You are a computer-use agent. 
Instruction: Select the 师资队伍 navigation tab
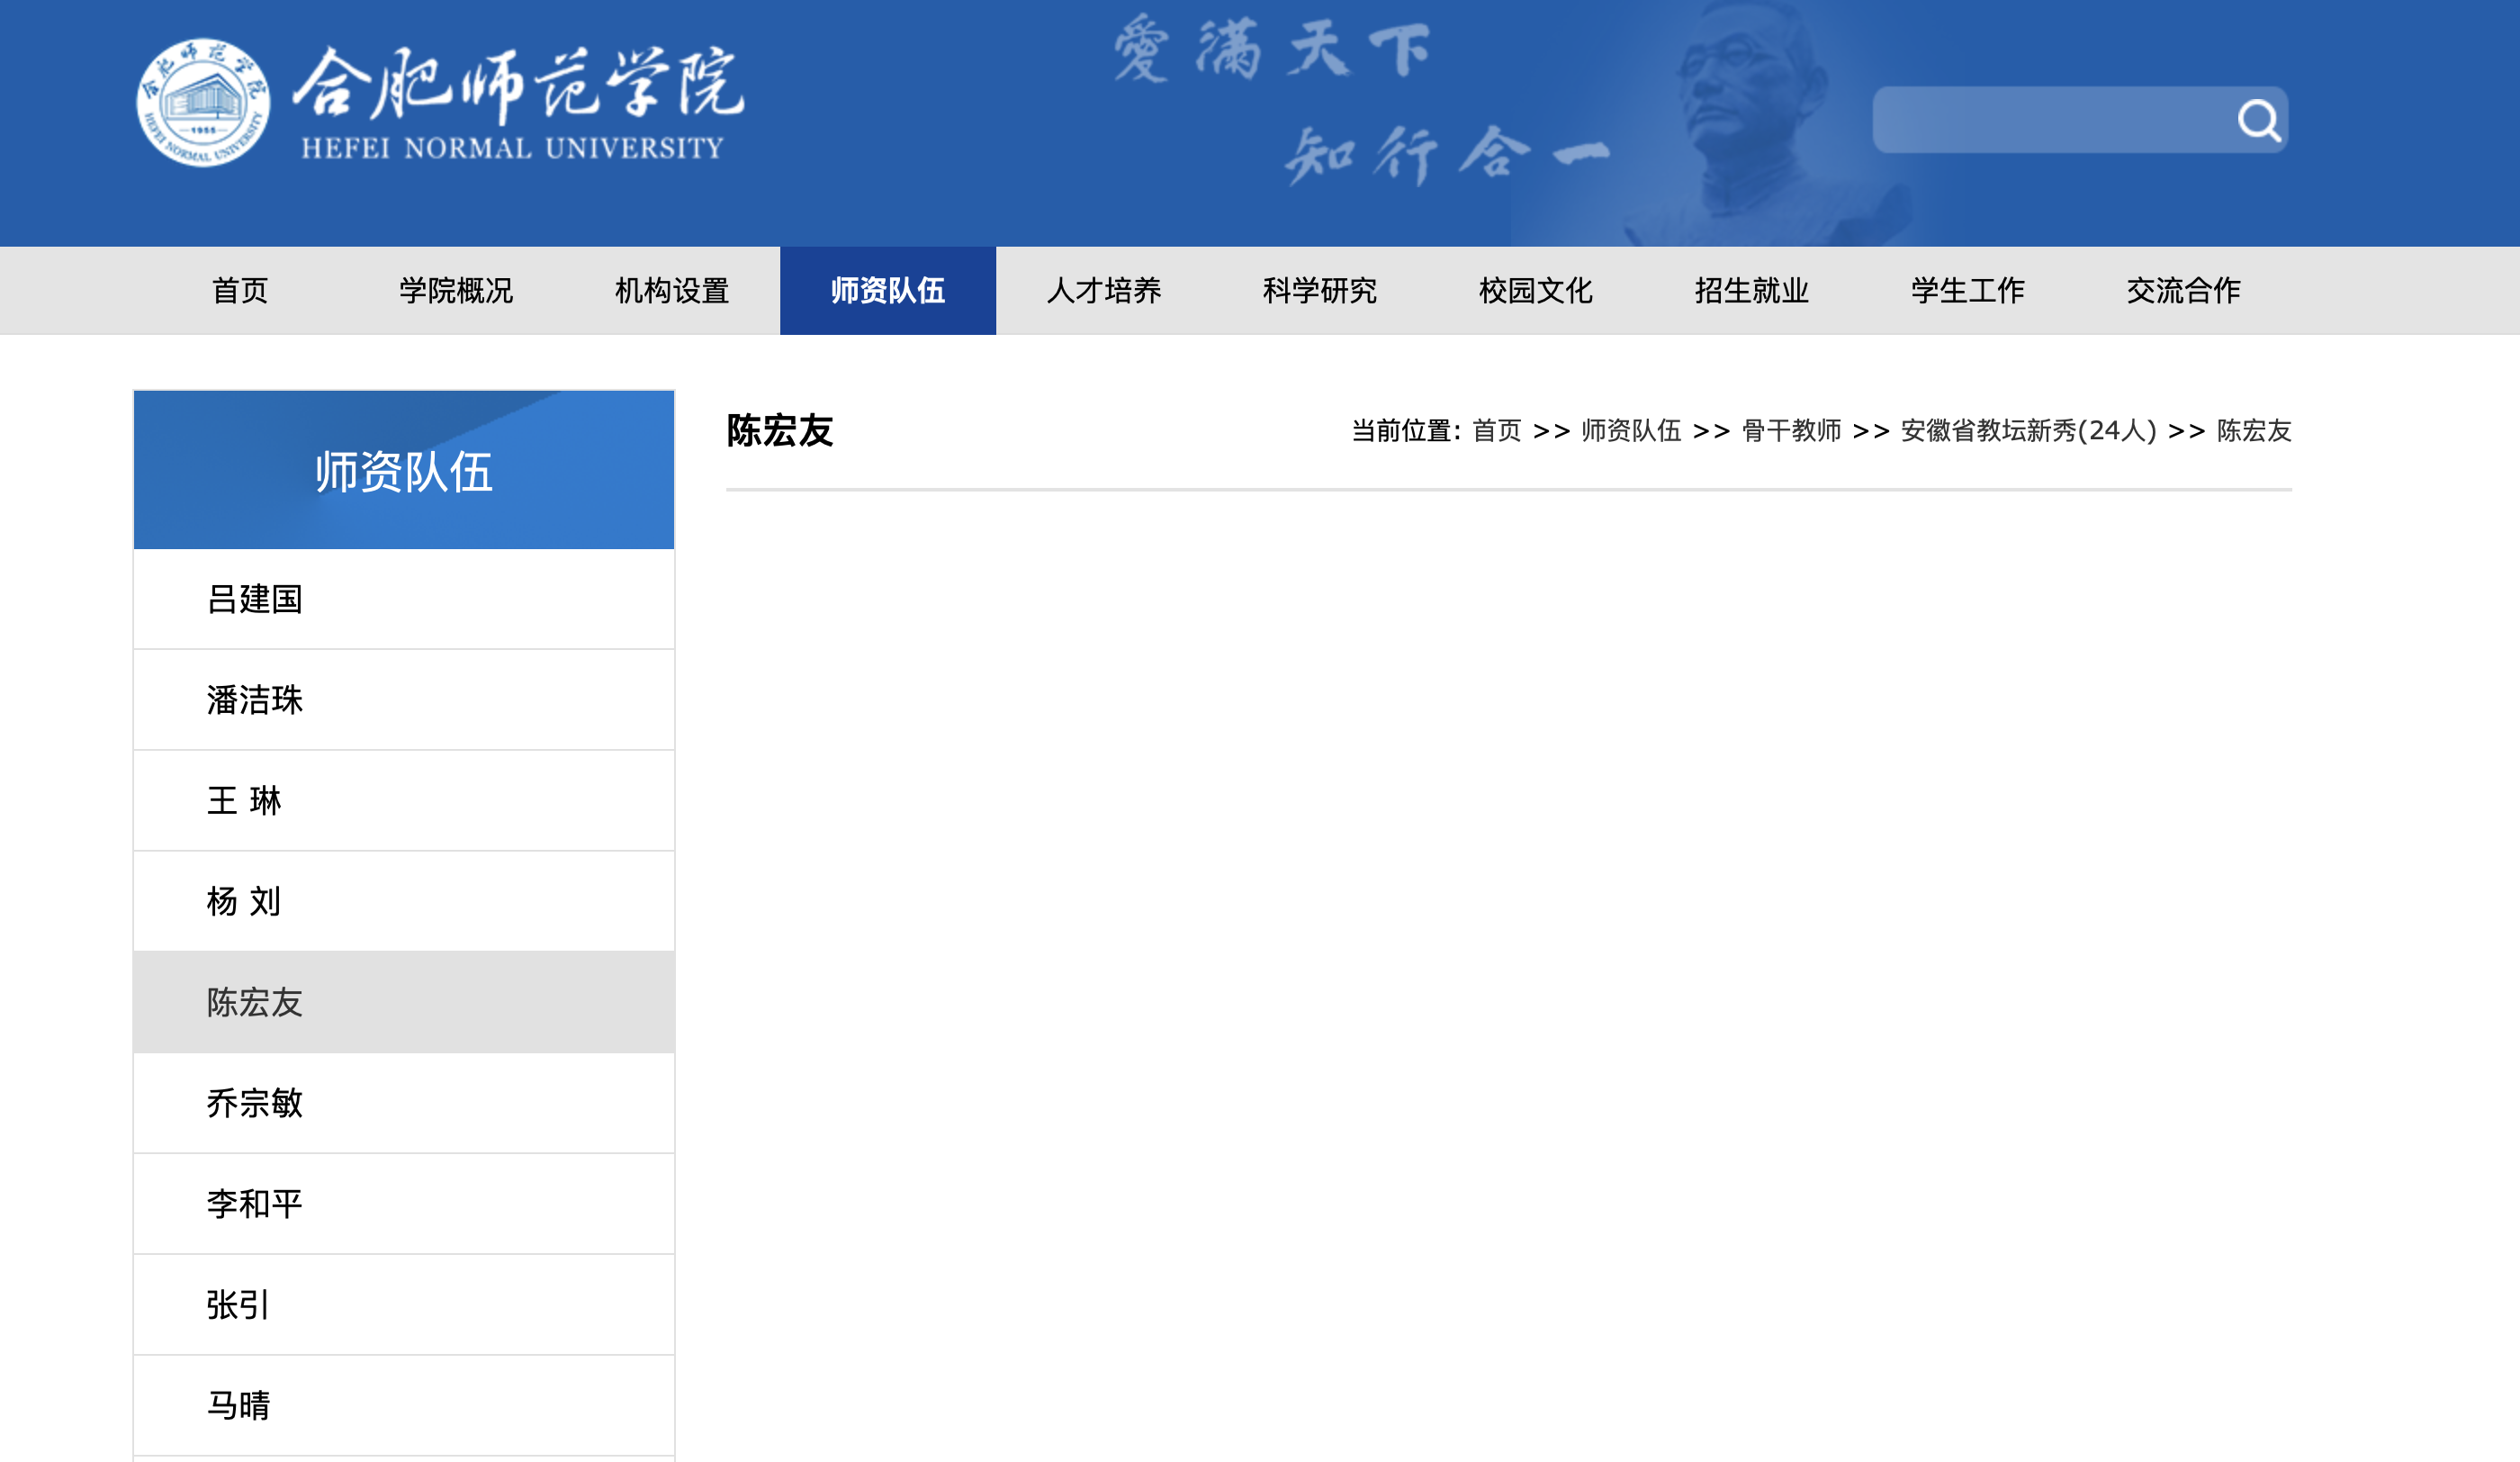888,291
